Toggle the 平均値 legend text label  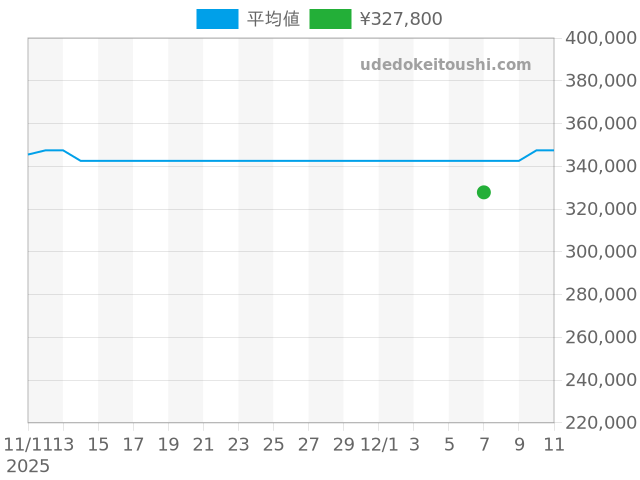[x=273, y=19]
